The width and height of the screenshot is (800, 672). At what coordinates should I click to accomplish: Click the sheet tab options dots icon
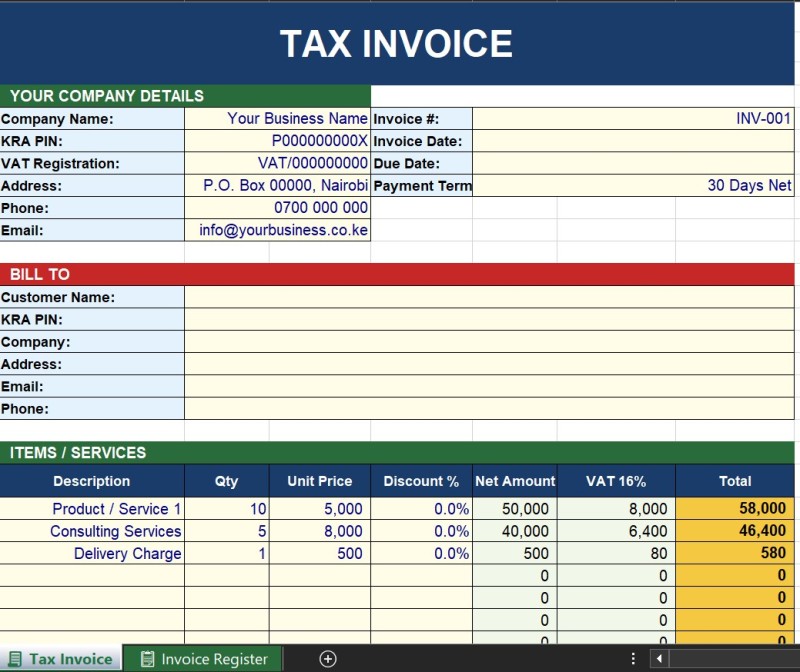click(x=633, y=659)
